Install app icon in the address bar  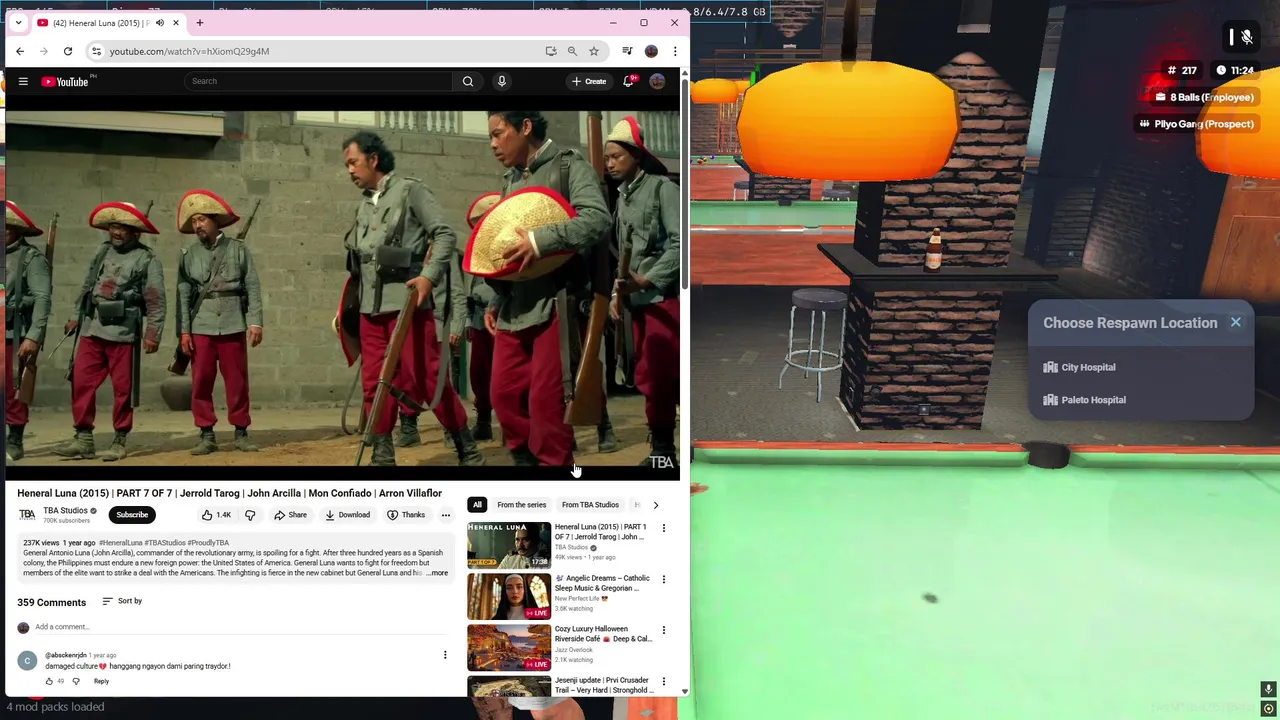[551, 51]
